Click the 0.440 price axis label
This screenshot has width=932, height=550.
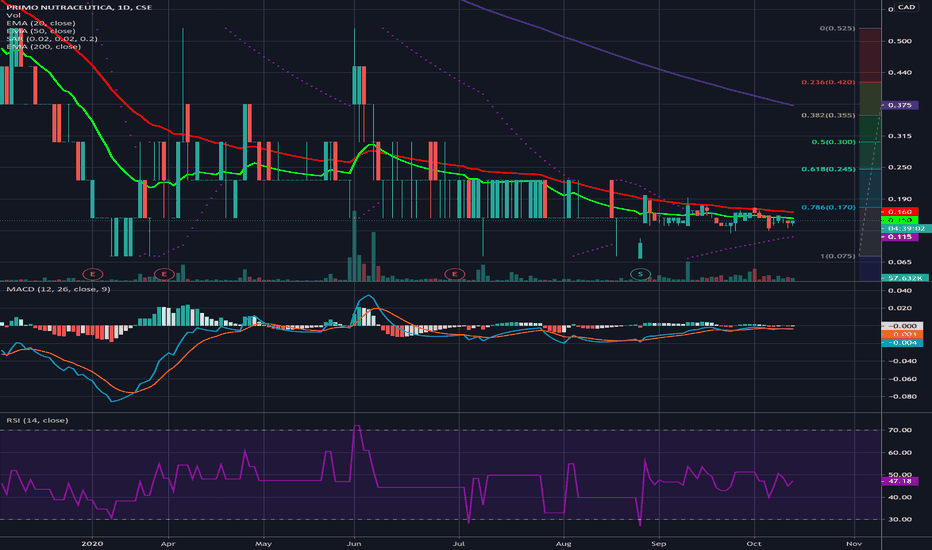(x=899, y=73)
